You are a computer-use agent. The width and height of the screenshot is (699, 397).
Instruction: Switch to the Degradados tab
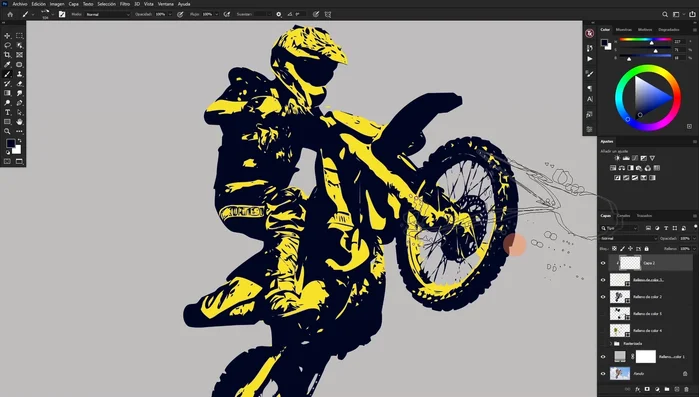click(x=669, y=29)
